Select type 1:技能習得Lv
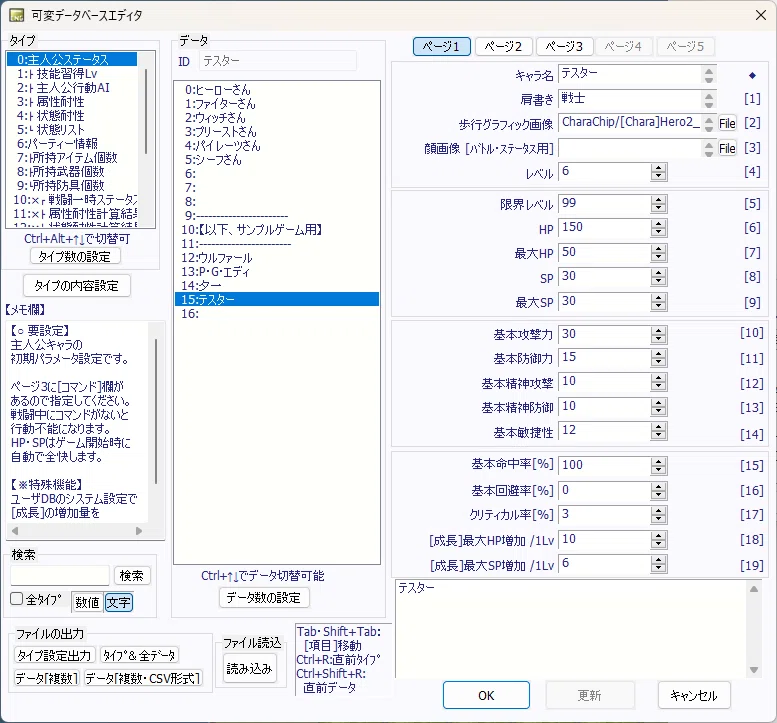The height and width of the screenshot is (723, 777). pos(72,74)
